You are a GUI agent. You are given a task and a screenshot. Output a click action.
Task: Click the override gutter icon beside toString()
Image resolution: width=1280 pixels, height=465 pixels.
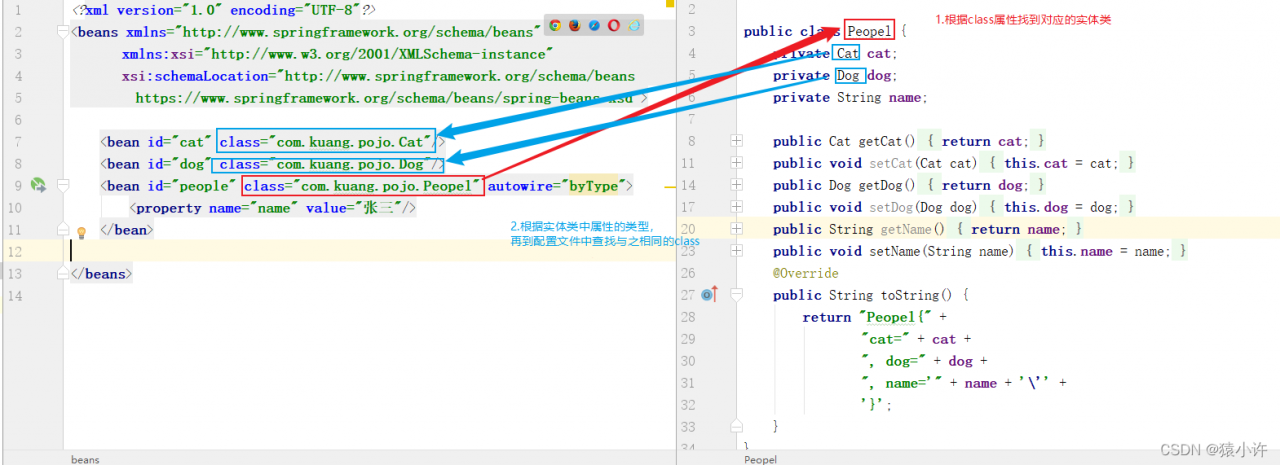[x=710, y=295]
